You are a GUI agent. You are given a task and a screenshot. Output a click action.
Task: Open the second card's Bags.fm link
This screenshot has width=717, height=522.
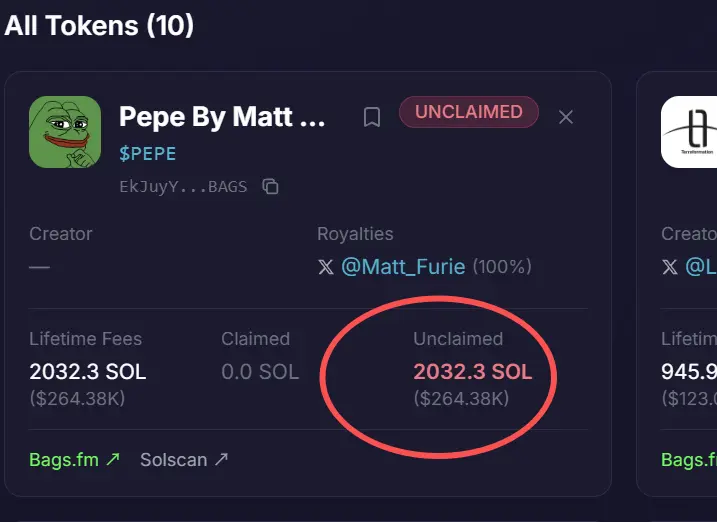pyautogui.click(x=690, y=460)
